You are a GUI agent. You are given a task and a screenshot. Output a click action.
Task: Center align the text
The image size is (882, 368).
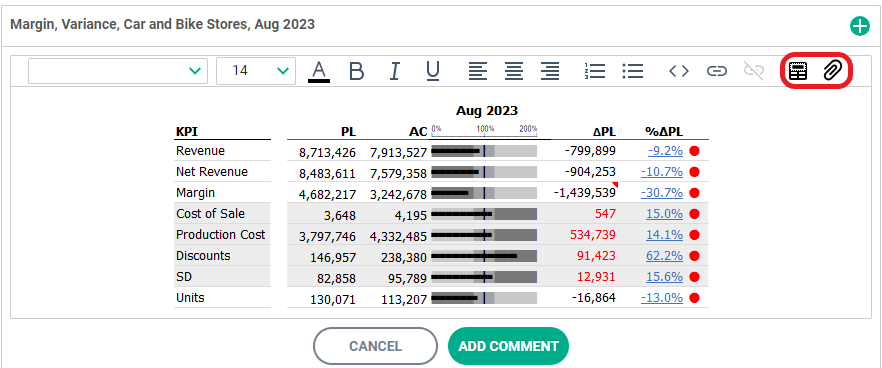514,71
